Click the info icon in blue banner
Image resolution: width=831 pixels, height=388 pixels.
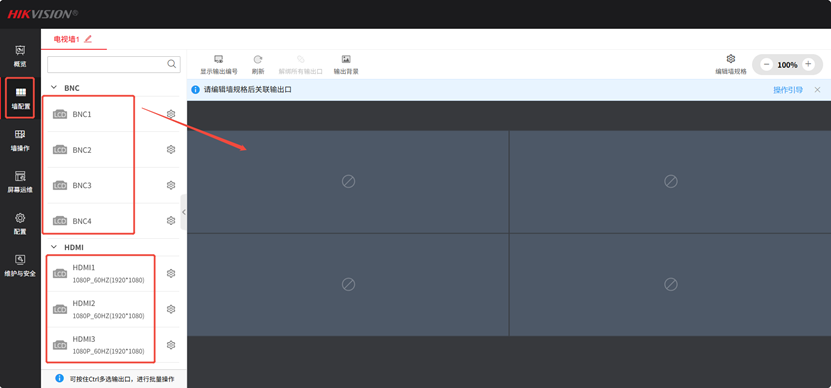coord(196,90)
